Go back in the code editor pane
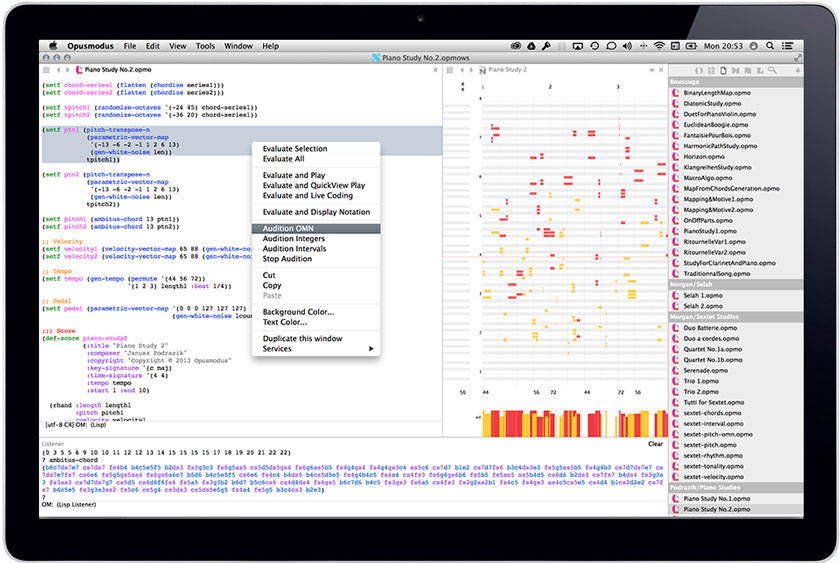The width and height of the screenshot is (840, 563). pos(58,70)
